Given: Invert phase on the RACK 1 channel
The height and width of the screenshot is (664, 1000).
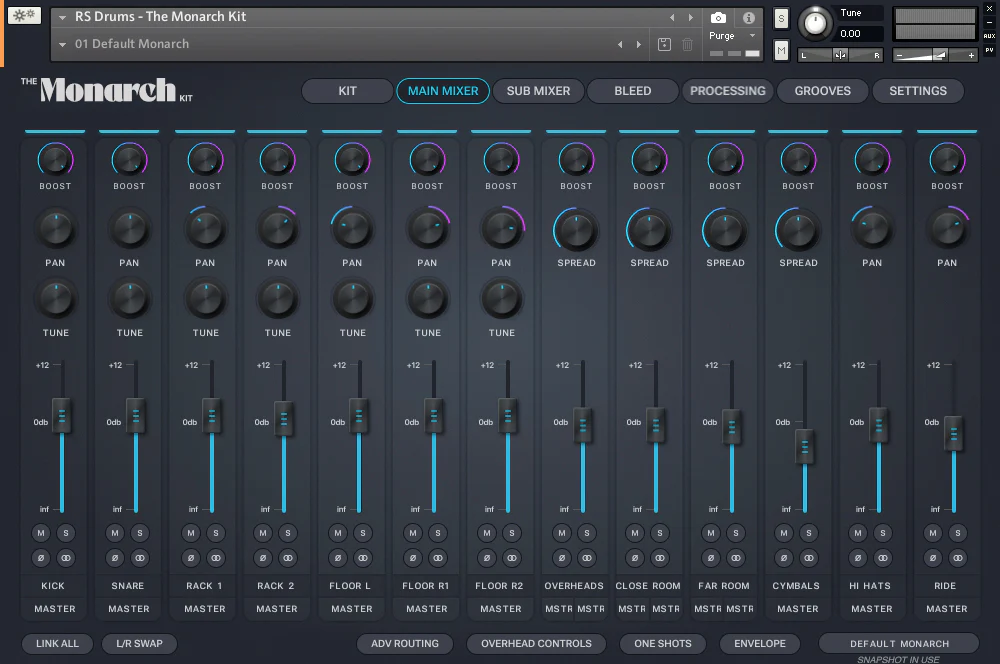Looking at the screenshot, I should coord(191,558).
